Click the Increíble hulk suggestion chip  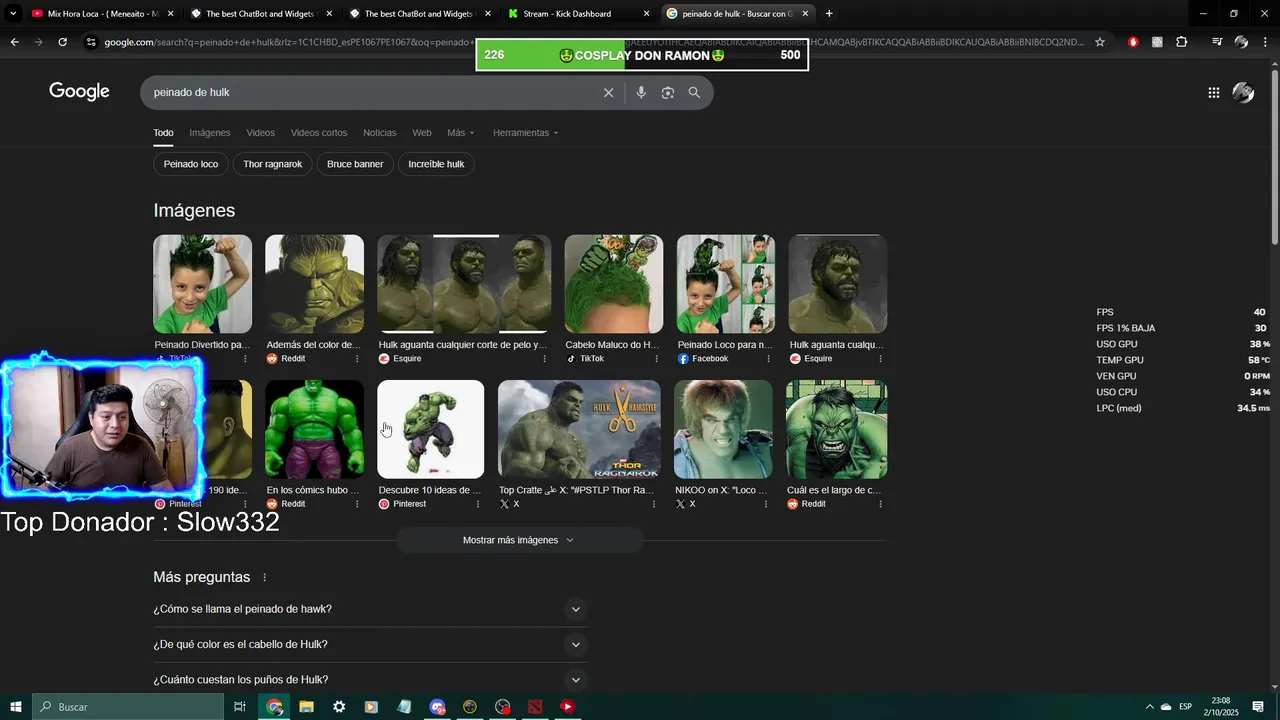click(x=436, y=164)
